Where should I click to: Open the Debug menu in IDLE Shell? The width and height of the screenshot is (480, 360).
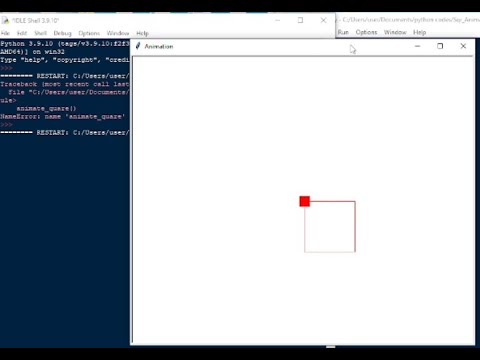click(62, 33)
